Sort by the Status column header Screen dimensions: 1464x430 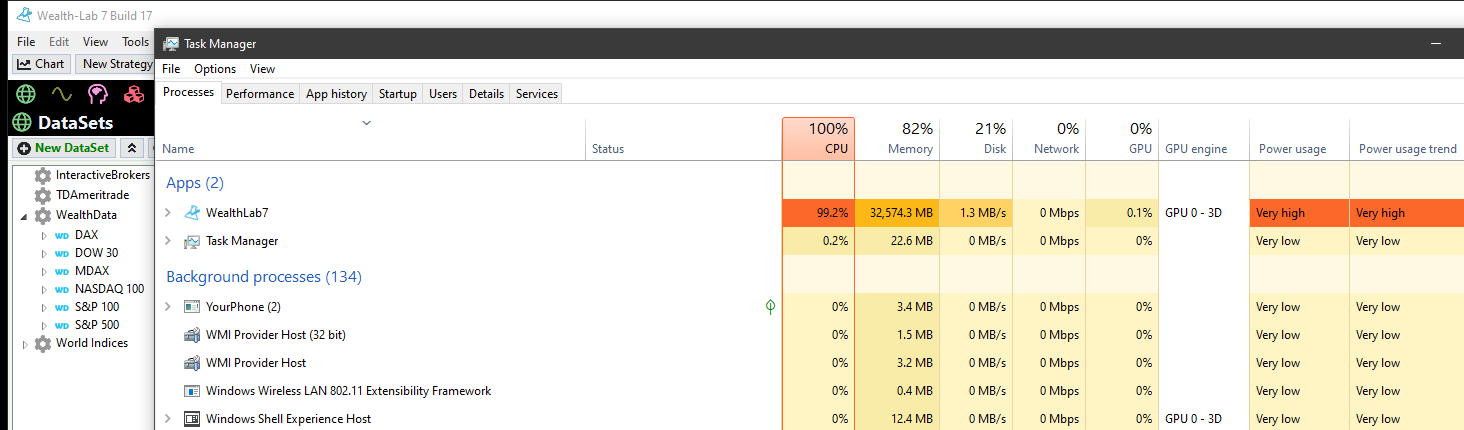pos(684,139)
